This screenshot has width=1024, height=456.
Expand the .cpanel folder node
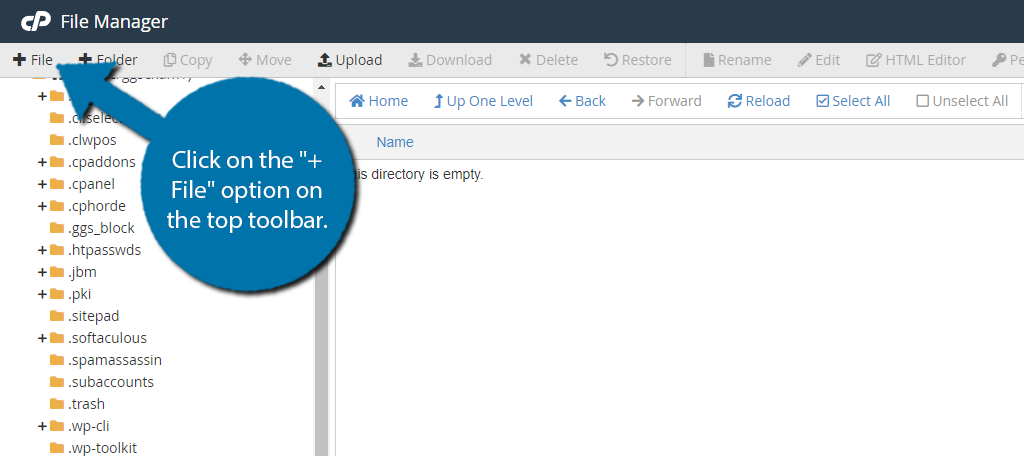[x=42, y=184]
